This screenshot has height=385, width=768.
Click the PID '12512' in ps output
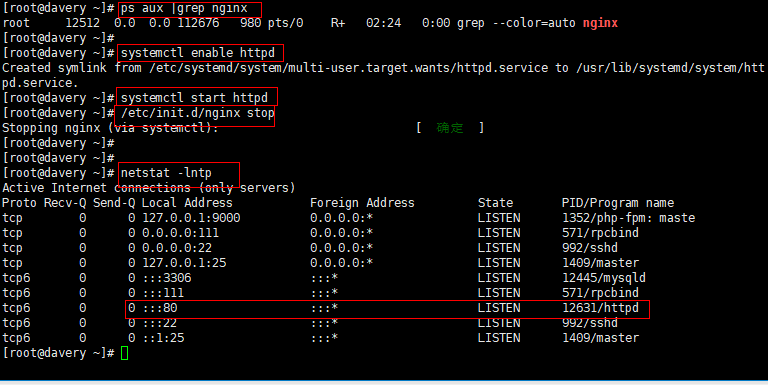(x=82, y=23)
